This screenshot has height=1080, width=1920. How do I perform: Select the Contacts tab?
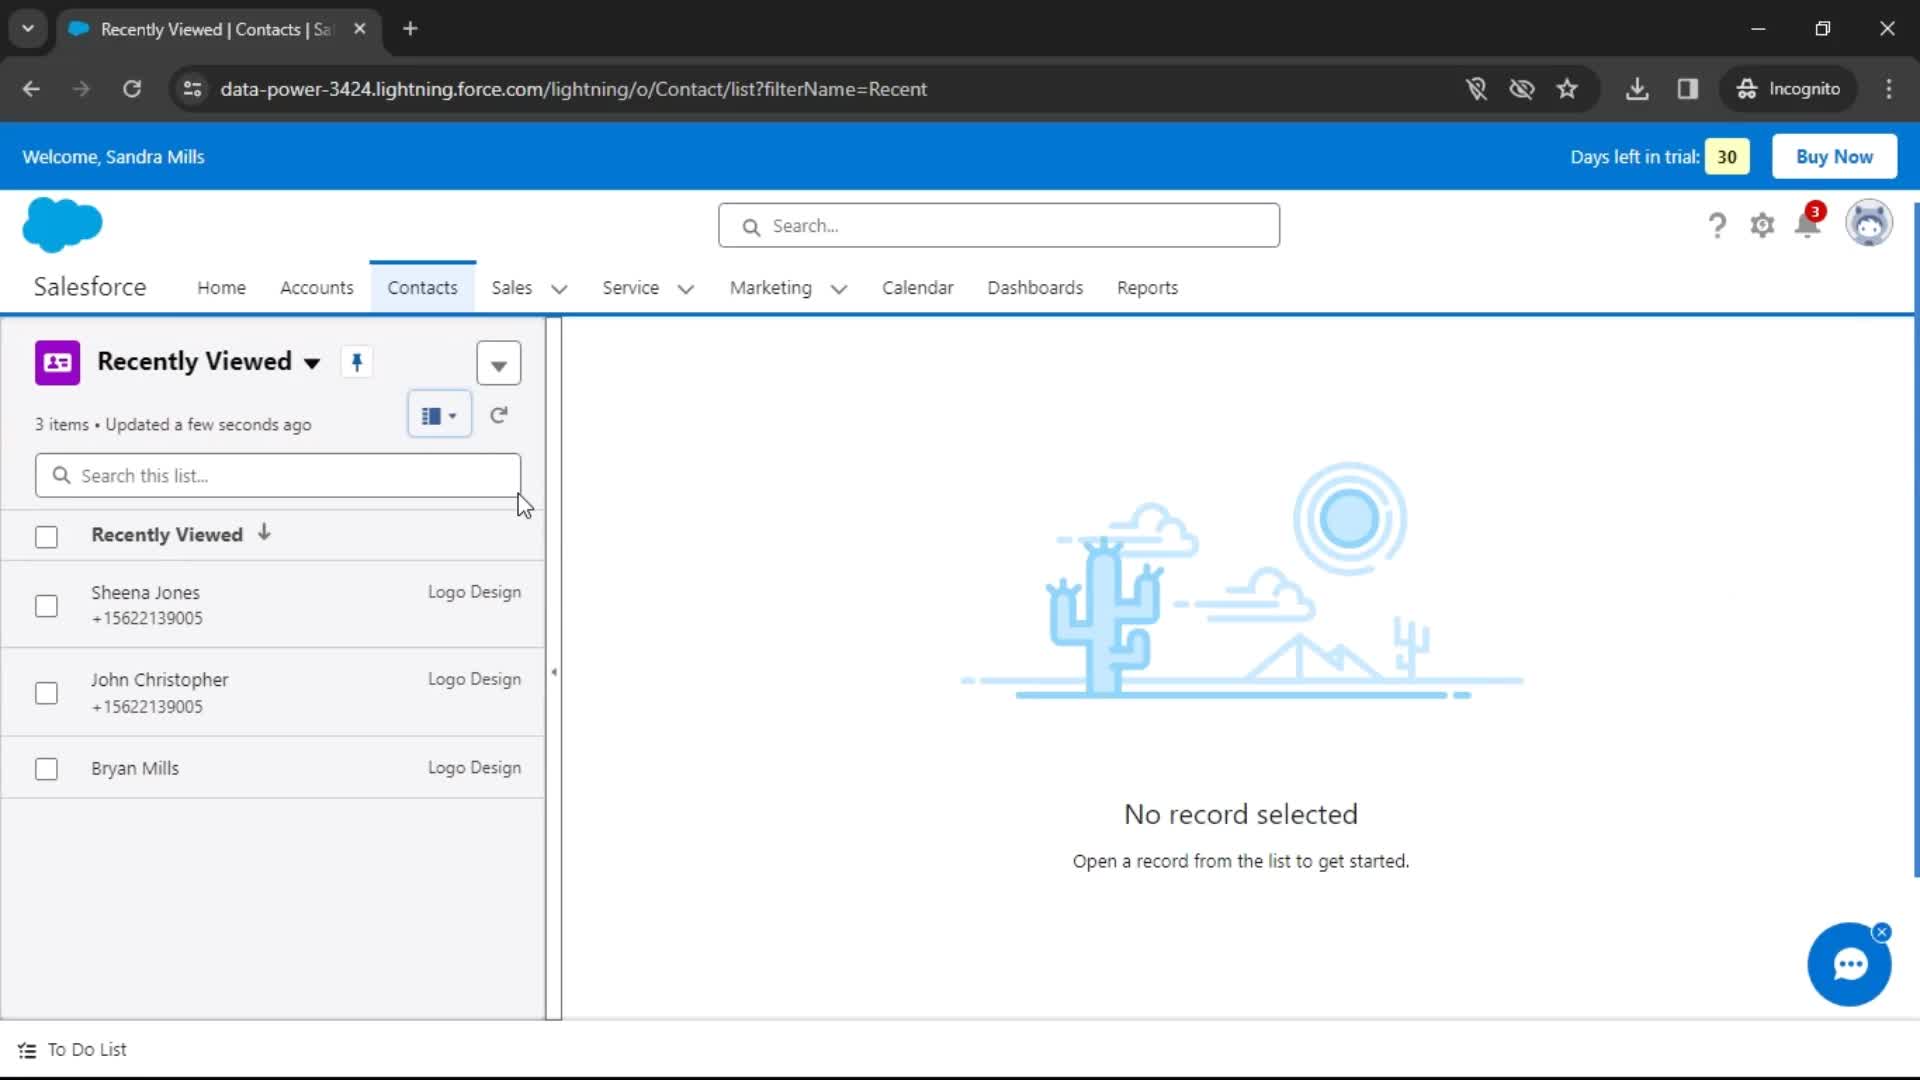pyautogui.click(x=422, y=288)
